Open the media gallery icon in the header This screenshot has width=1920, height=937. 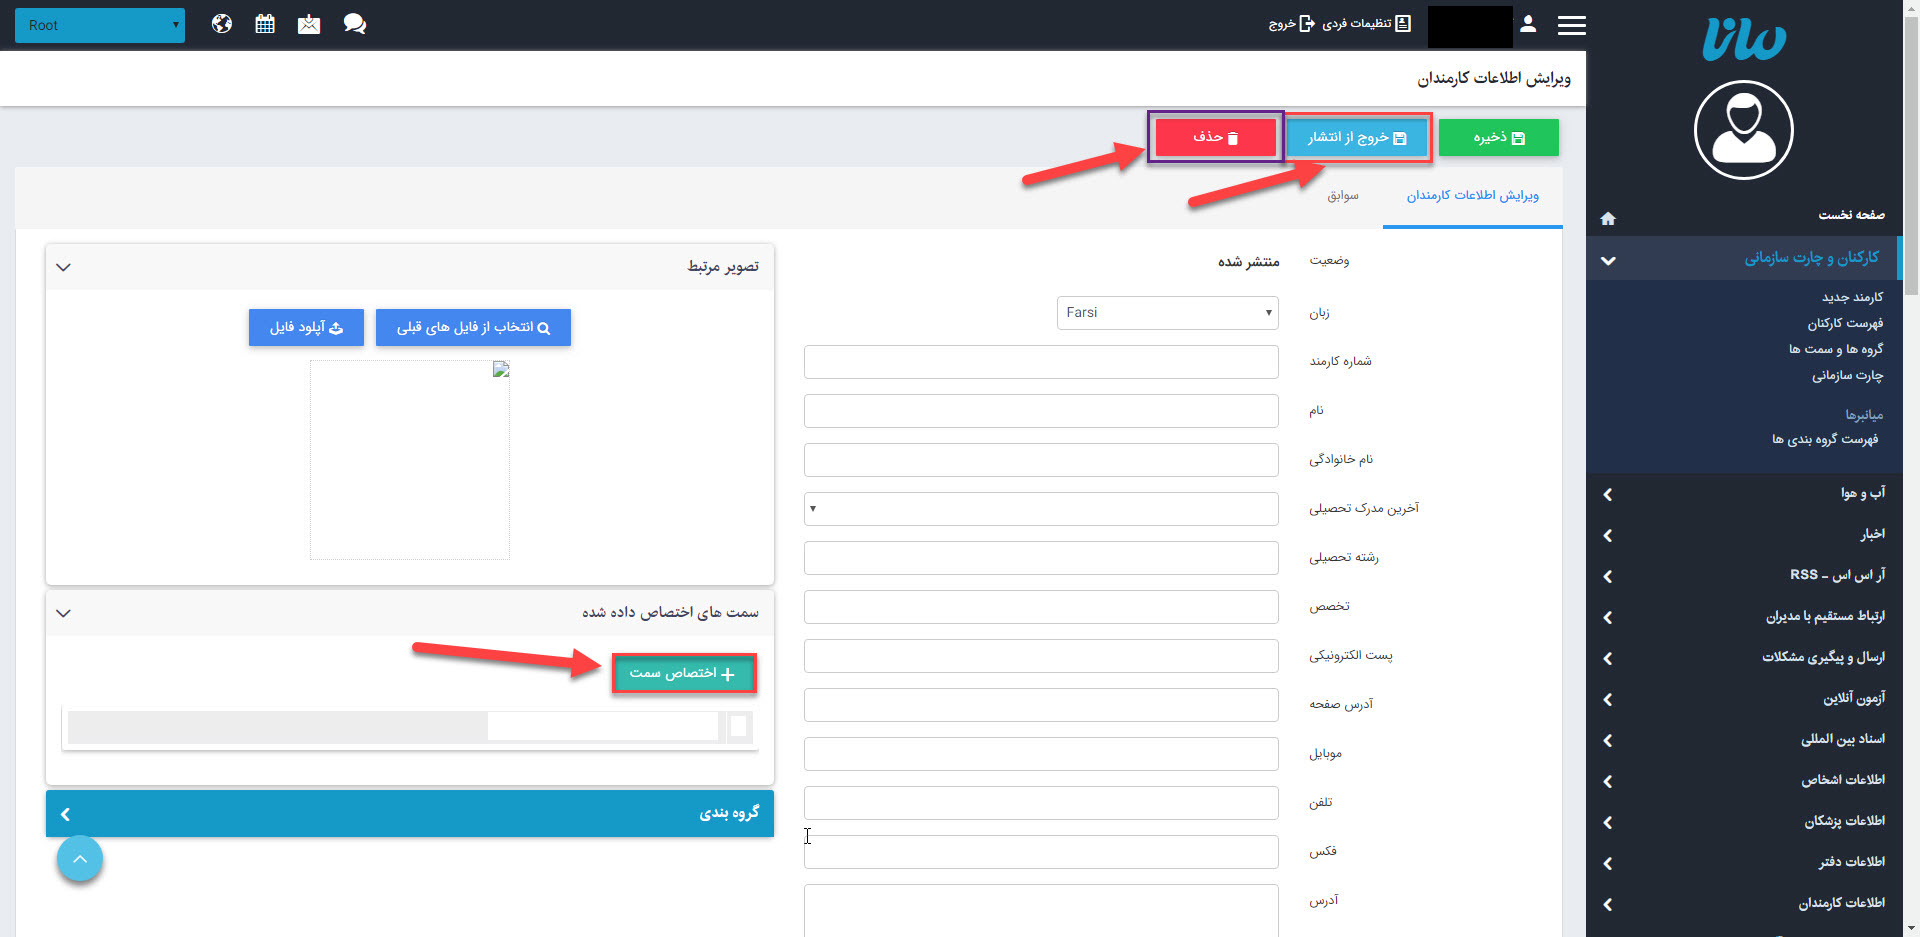point(309,23)
